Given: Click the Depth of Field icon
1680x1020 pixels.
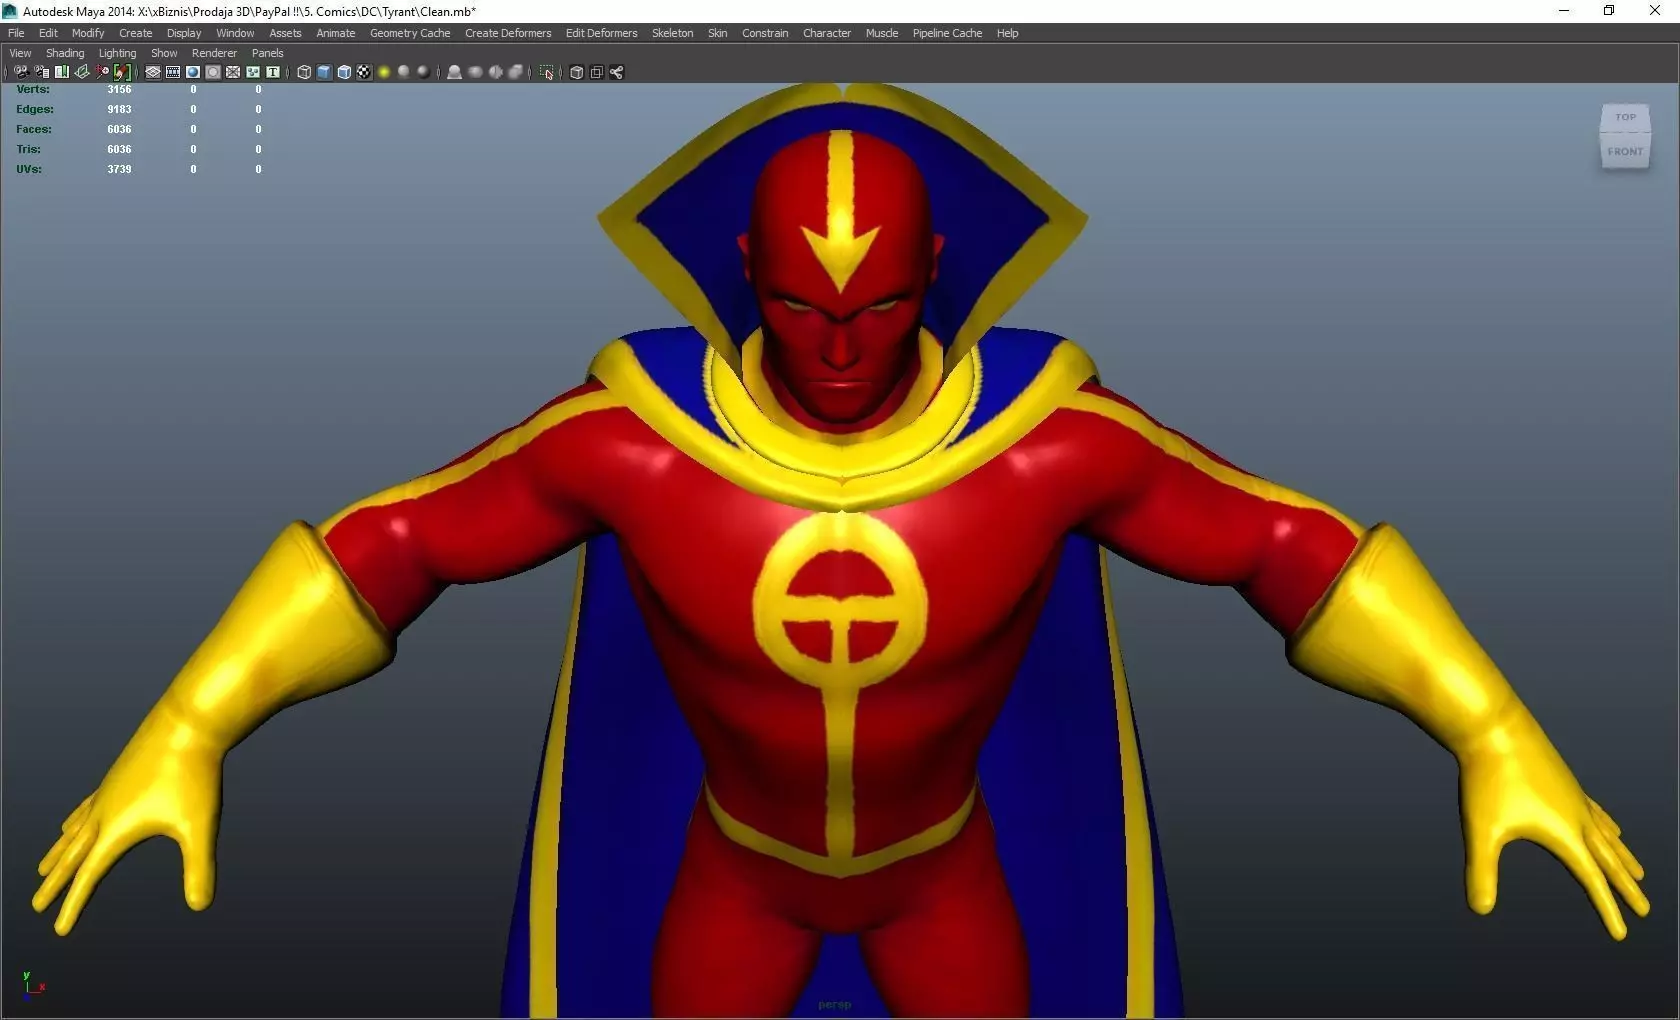Looking at the screenshot, I should point(516,72).
